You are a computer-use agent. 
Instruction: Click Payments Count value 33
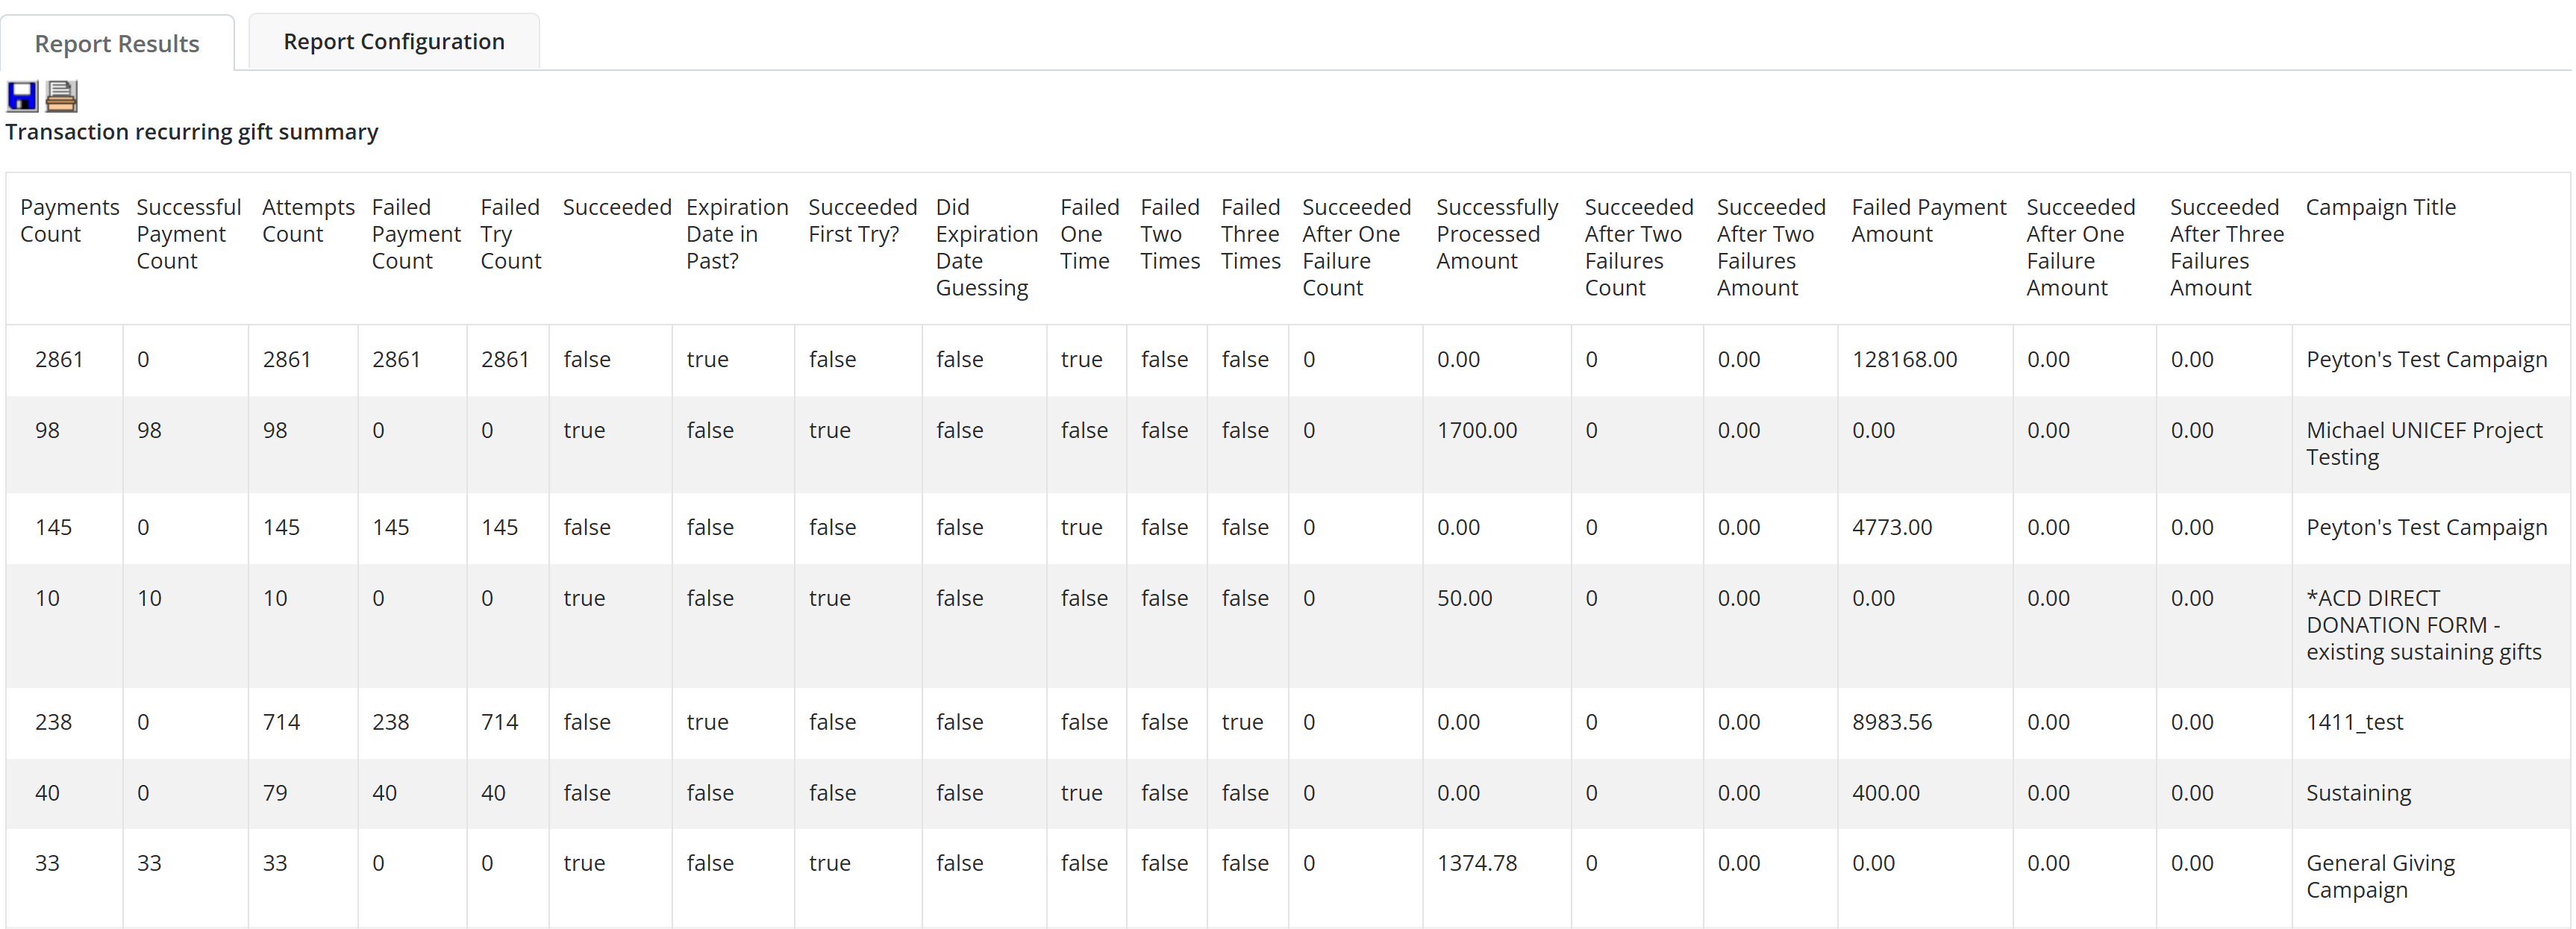point(47,863)
